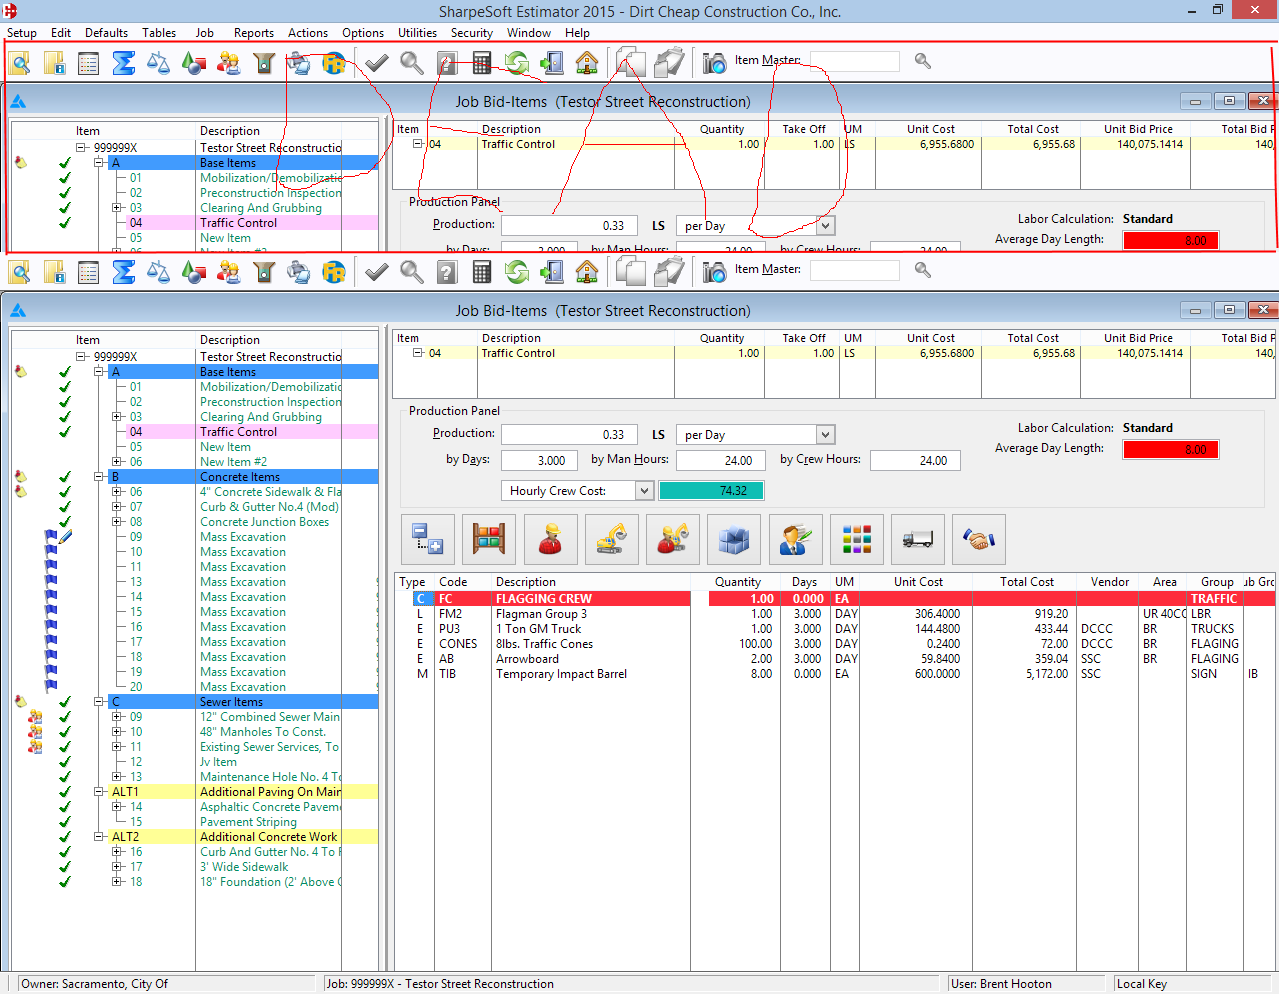
Task: Select the Jv Item tree row
Action: pyautogui.click(x=218, y=762)
